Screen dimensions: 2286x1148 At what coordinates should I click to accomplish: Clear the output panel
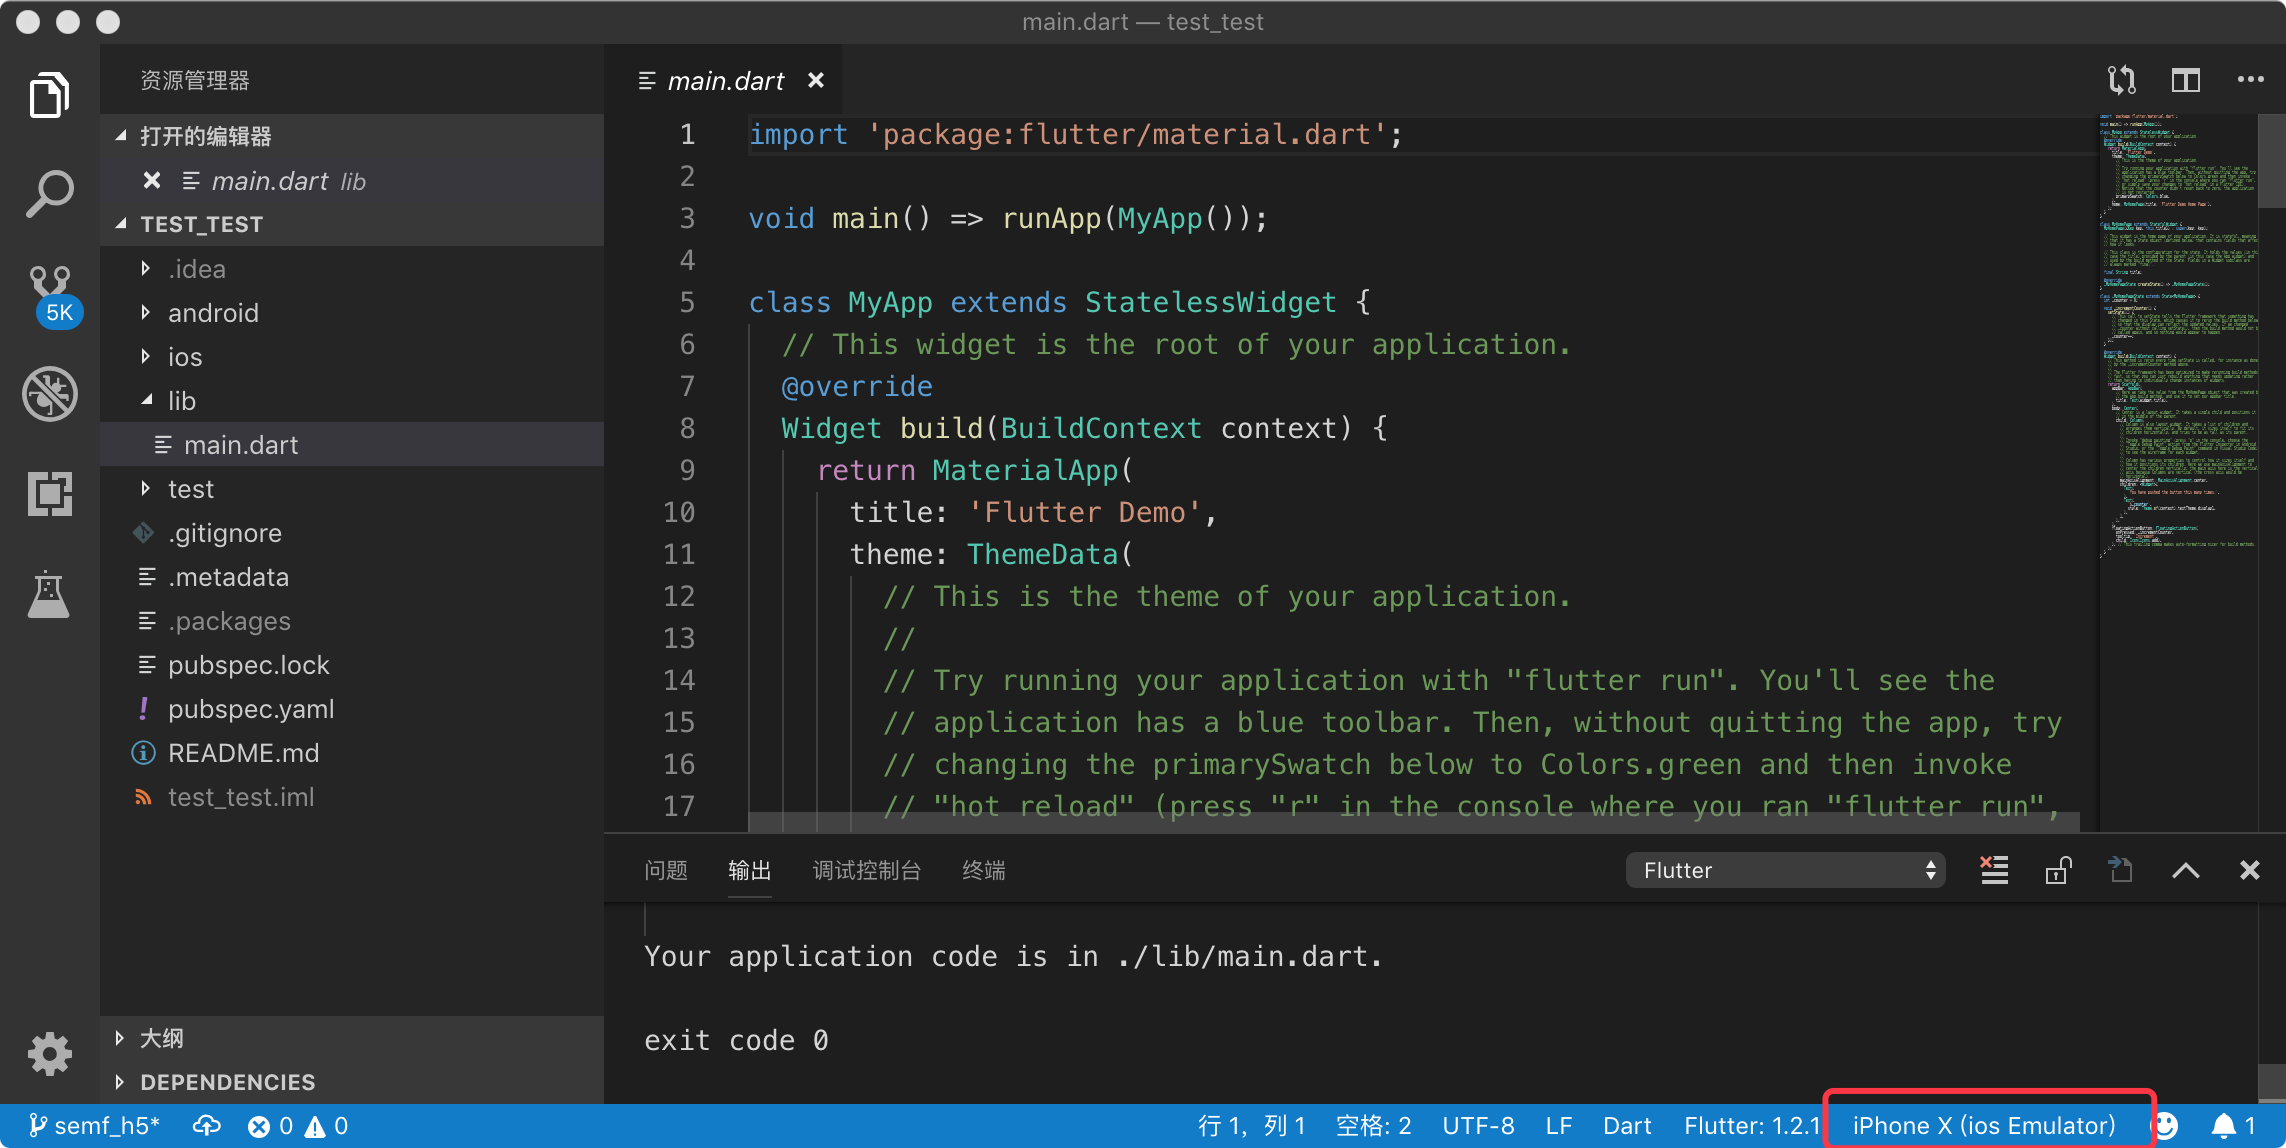1995,870
